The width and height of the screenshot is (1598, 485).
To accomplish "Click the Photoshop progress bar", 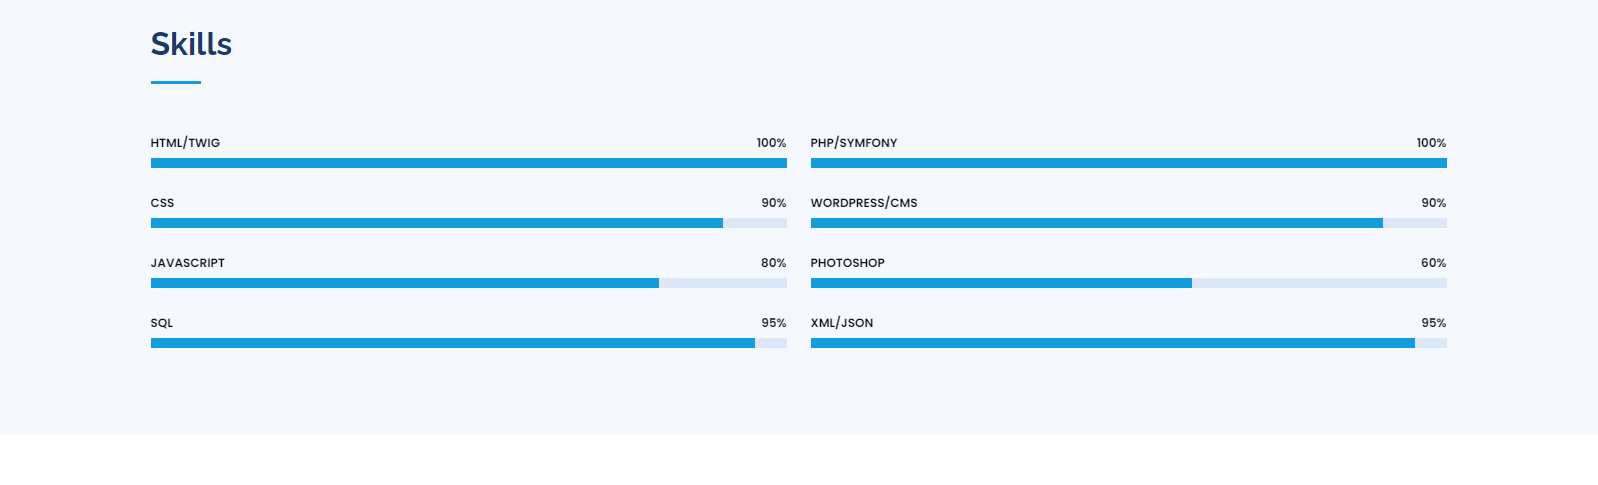I will coord(1128,283).
